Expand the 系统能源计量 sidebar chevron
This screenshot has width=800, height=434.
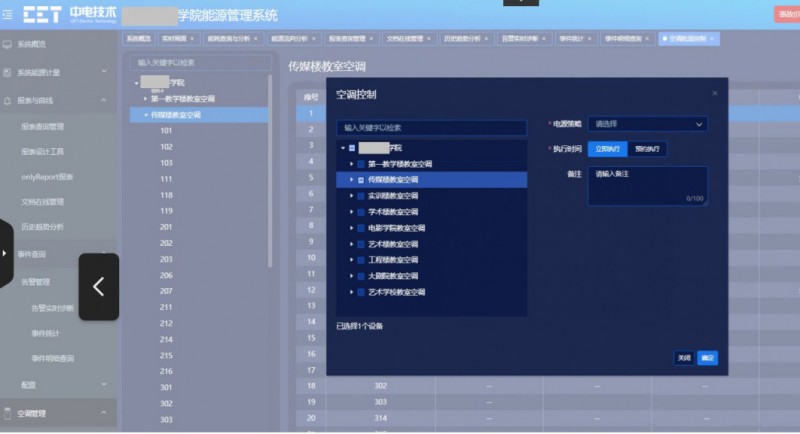104,72
